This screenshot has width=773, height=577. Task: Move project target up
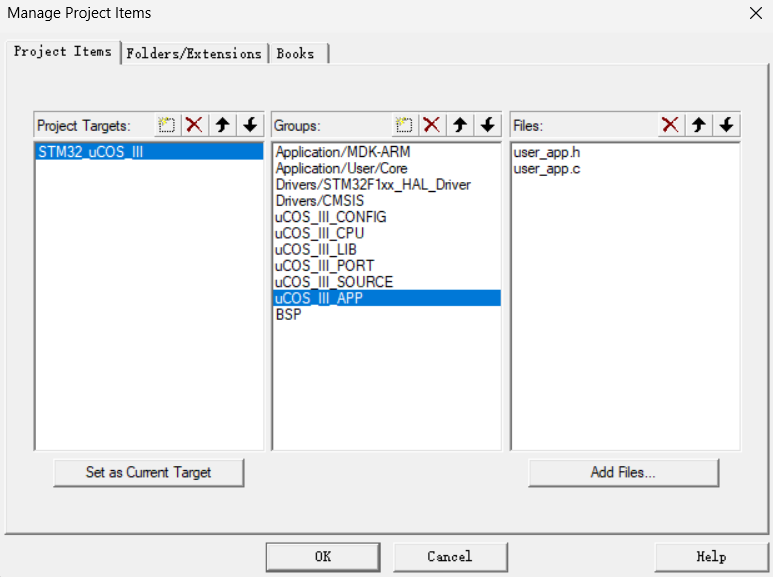pyautogui.click(x=222, y=125)
